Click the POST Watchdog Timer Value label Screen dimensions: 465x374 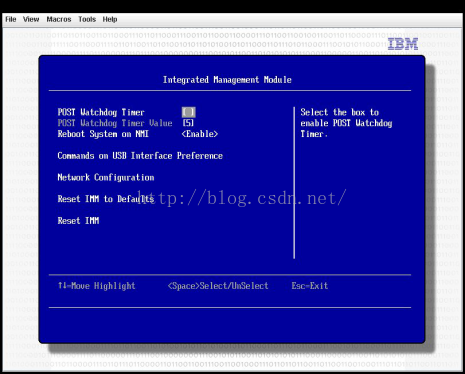(115, 123)
